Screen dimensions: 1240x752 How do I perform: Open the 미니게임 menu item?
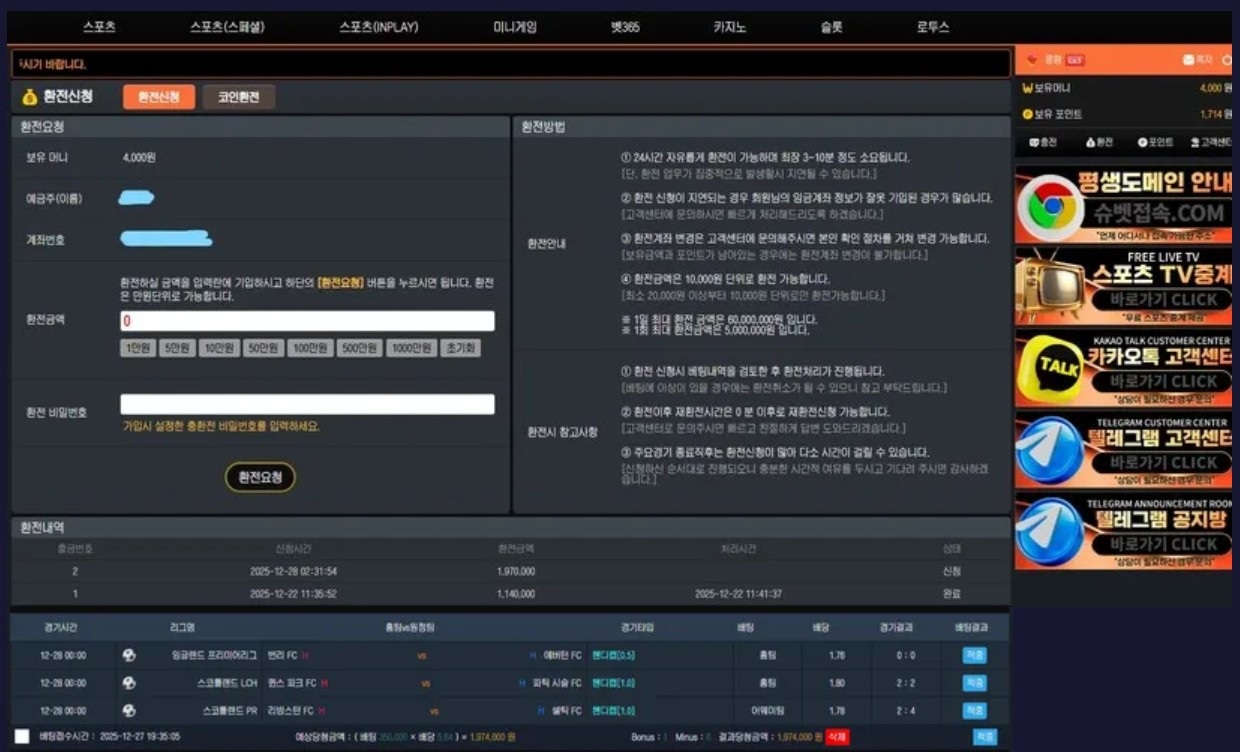pos(515,27)
